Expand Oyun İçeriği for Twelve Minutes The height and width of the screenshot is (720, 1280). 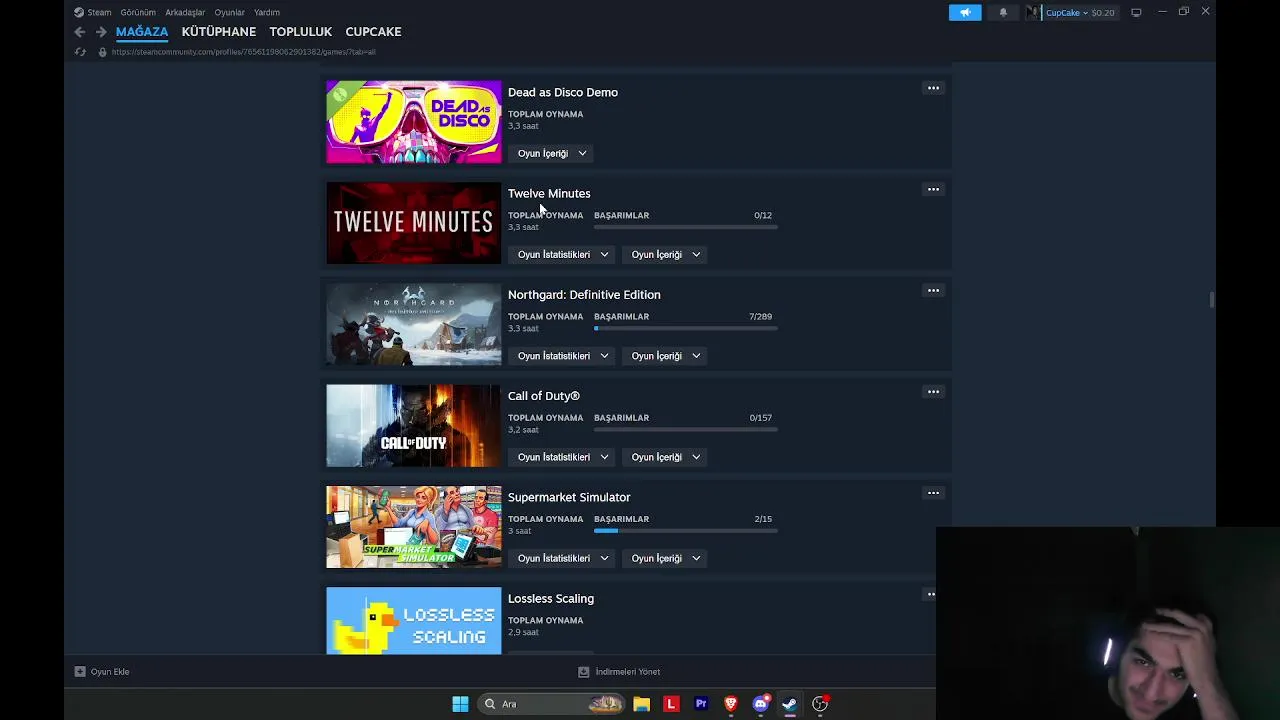click(x=666, y=254)
